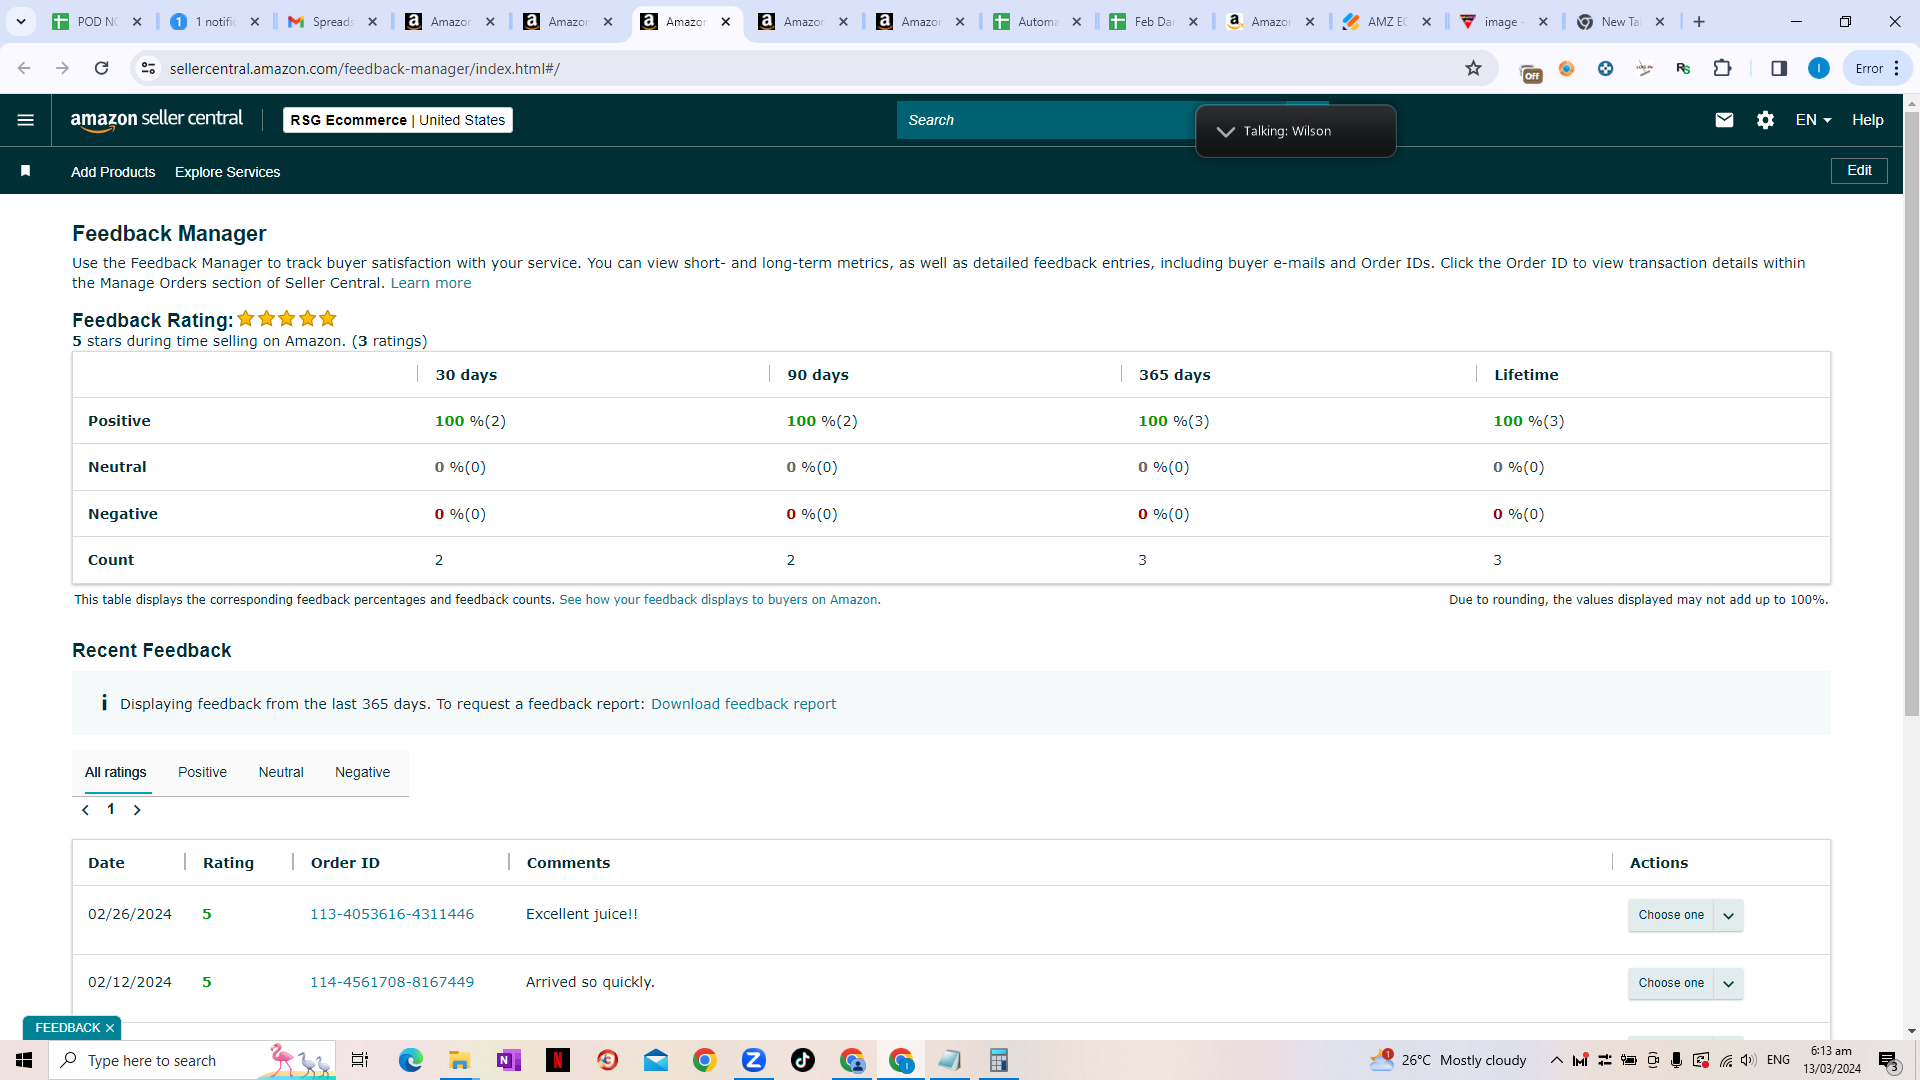Switch to the Negative feedback tab
Viewport: 1920px width, 1080px height.
[362, 772]
